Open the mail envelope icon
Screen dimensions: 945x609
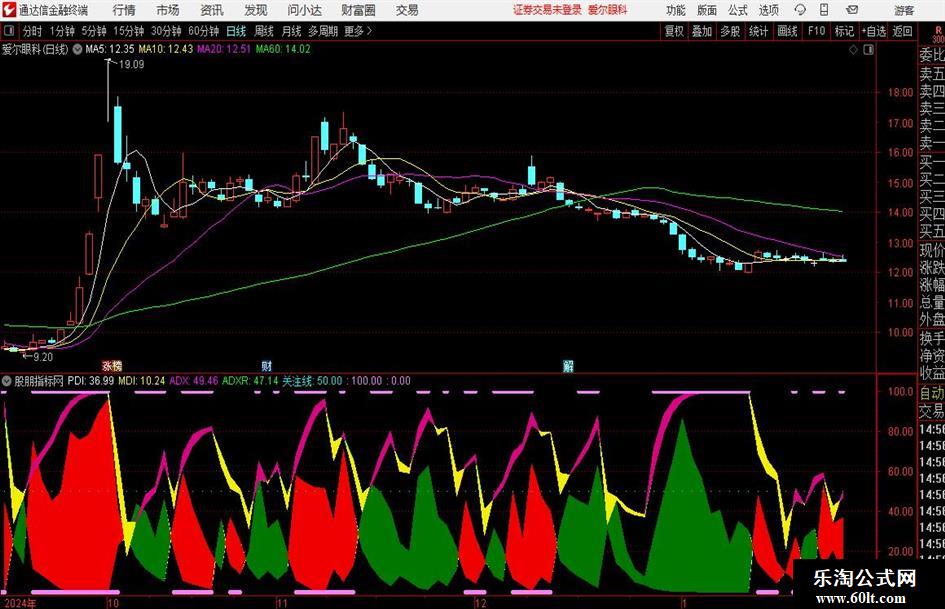(852, 10)
